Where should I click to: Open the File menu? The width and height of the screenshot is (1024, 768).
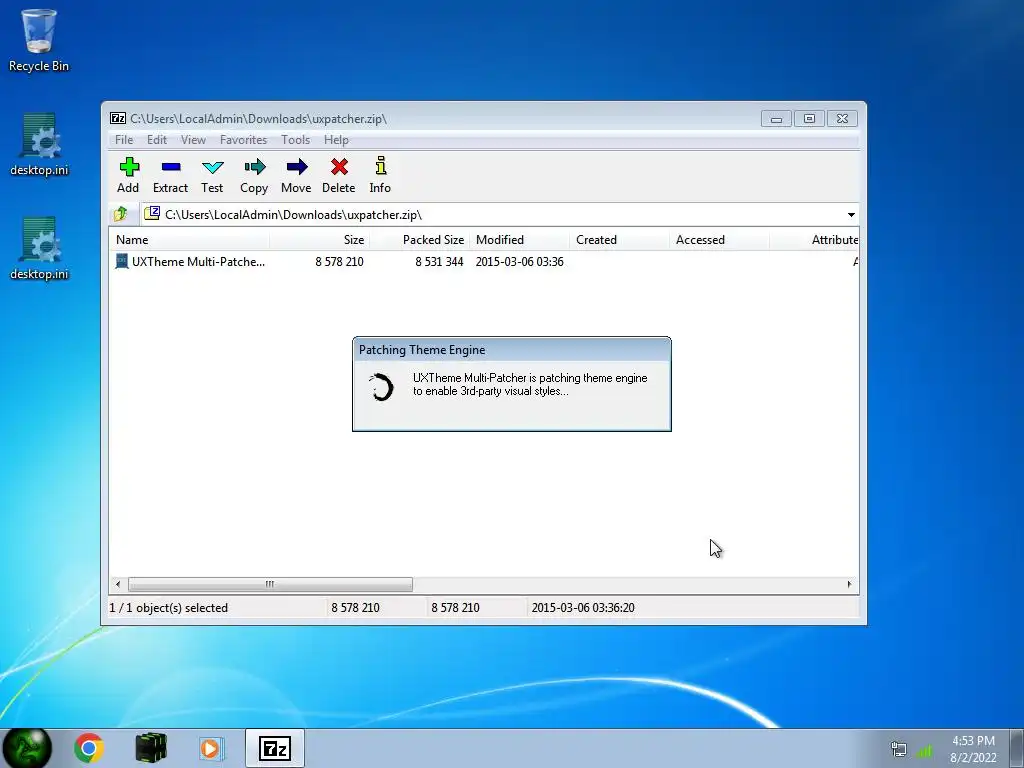pos(124,140)
